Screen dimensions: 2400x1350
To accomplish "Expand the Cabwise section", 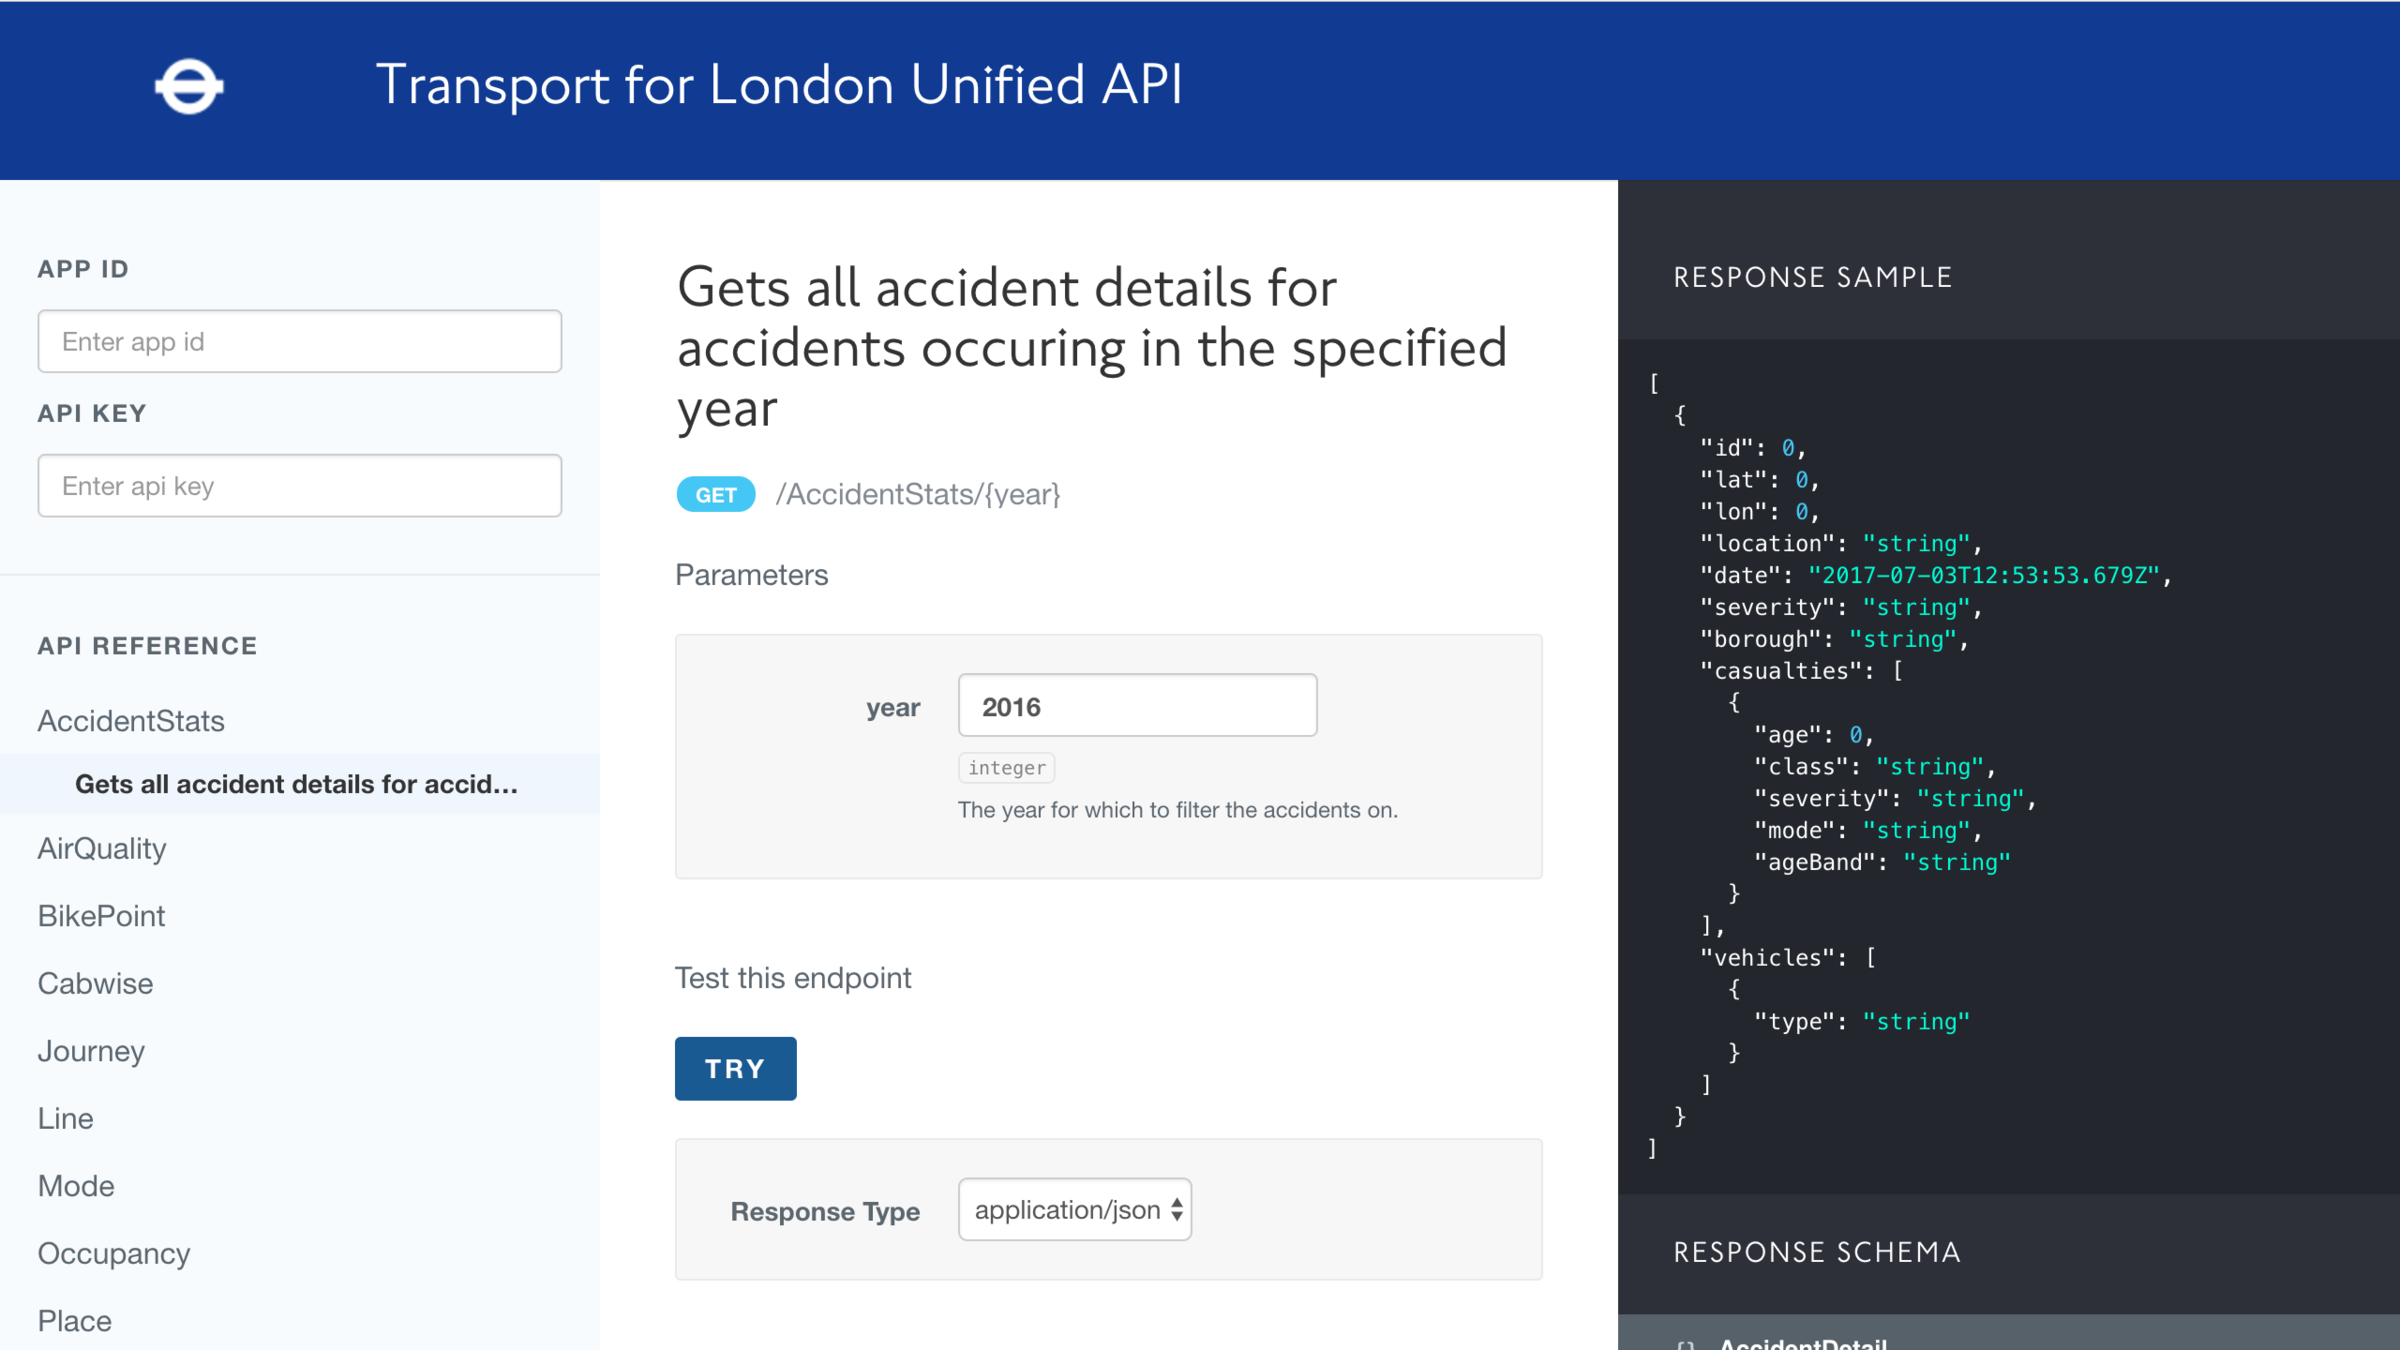I will (x=95, y=984).
